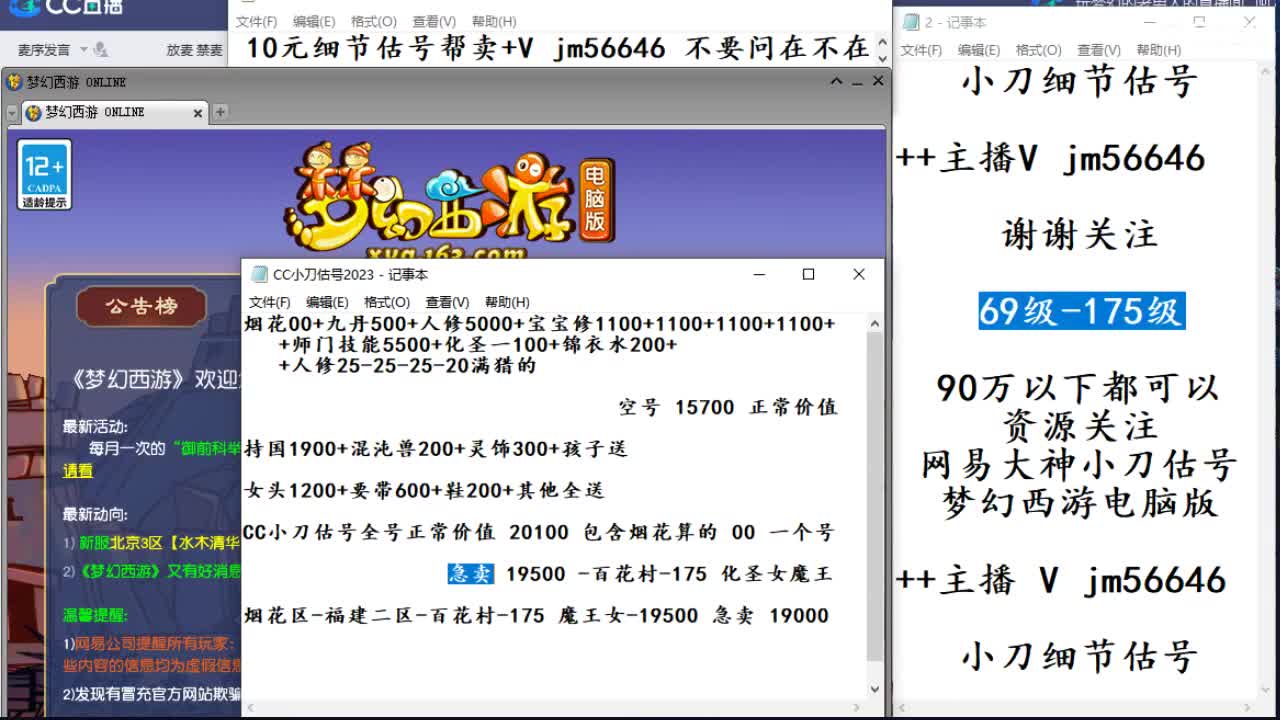Click 90万以下都可以 in the right notepad
Image resolution: width=1280 pixels, height=720 pixels.
click(1078, 387)
